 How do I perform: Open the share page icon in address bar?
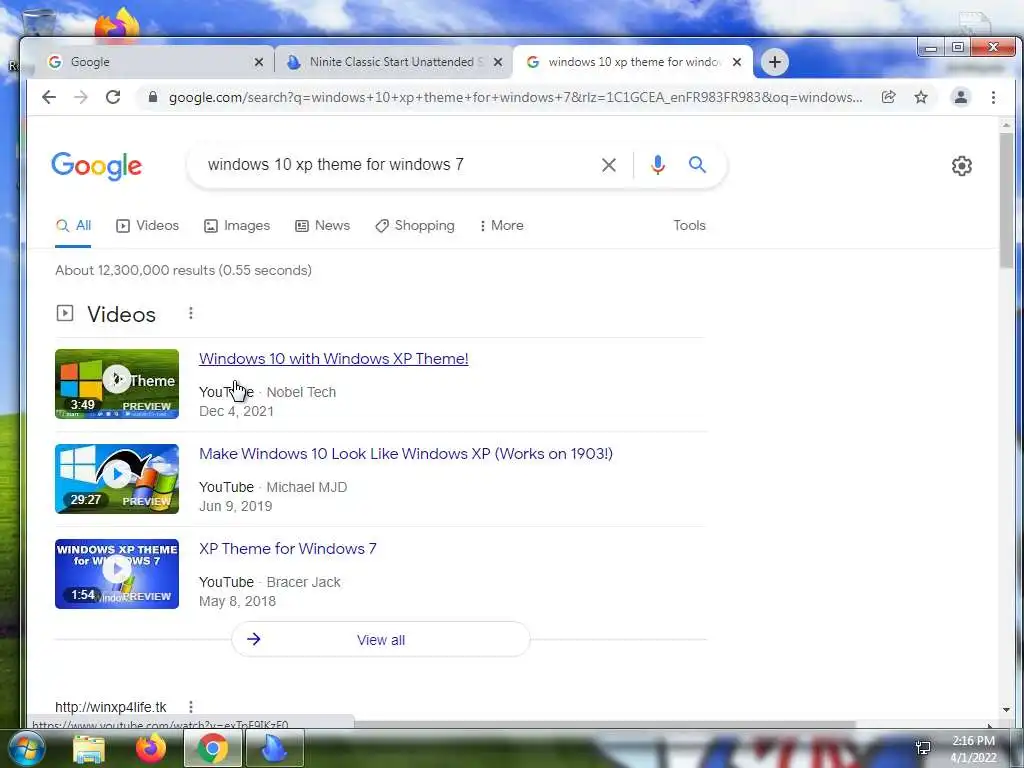coord(888,97)
